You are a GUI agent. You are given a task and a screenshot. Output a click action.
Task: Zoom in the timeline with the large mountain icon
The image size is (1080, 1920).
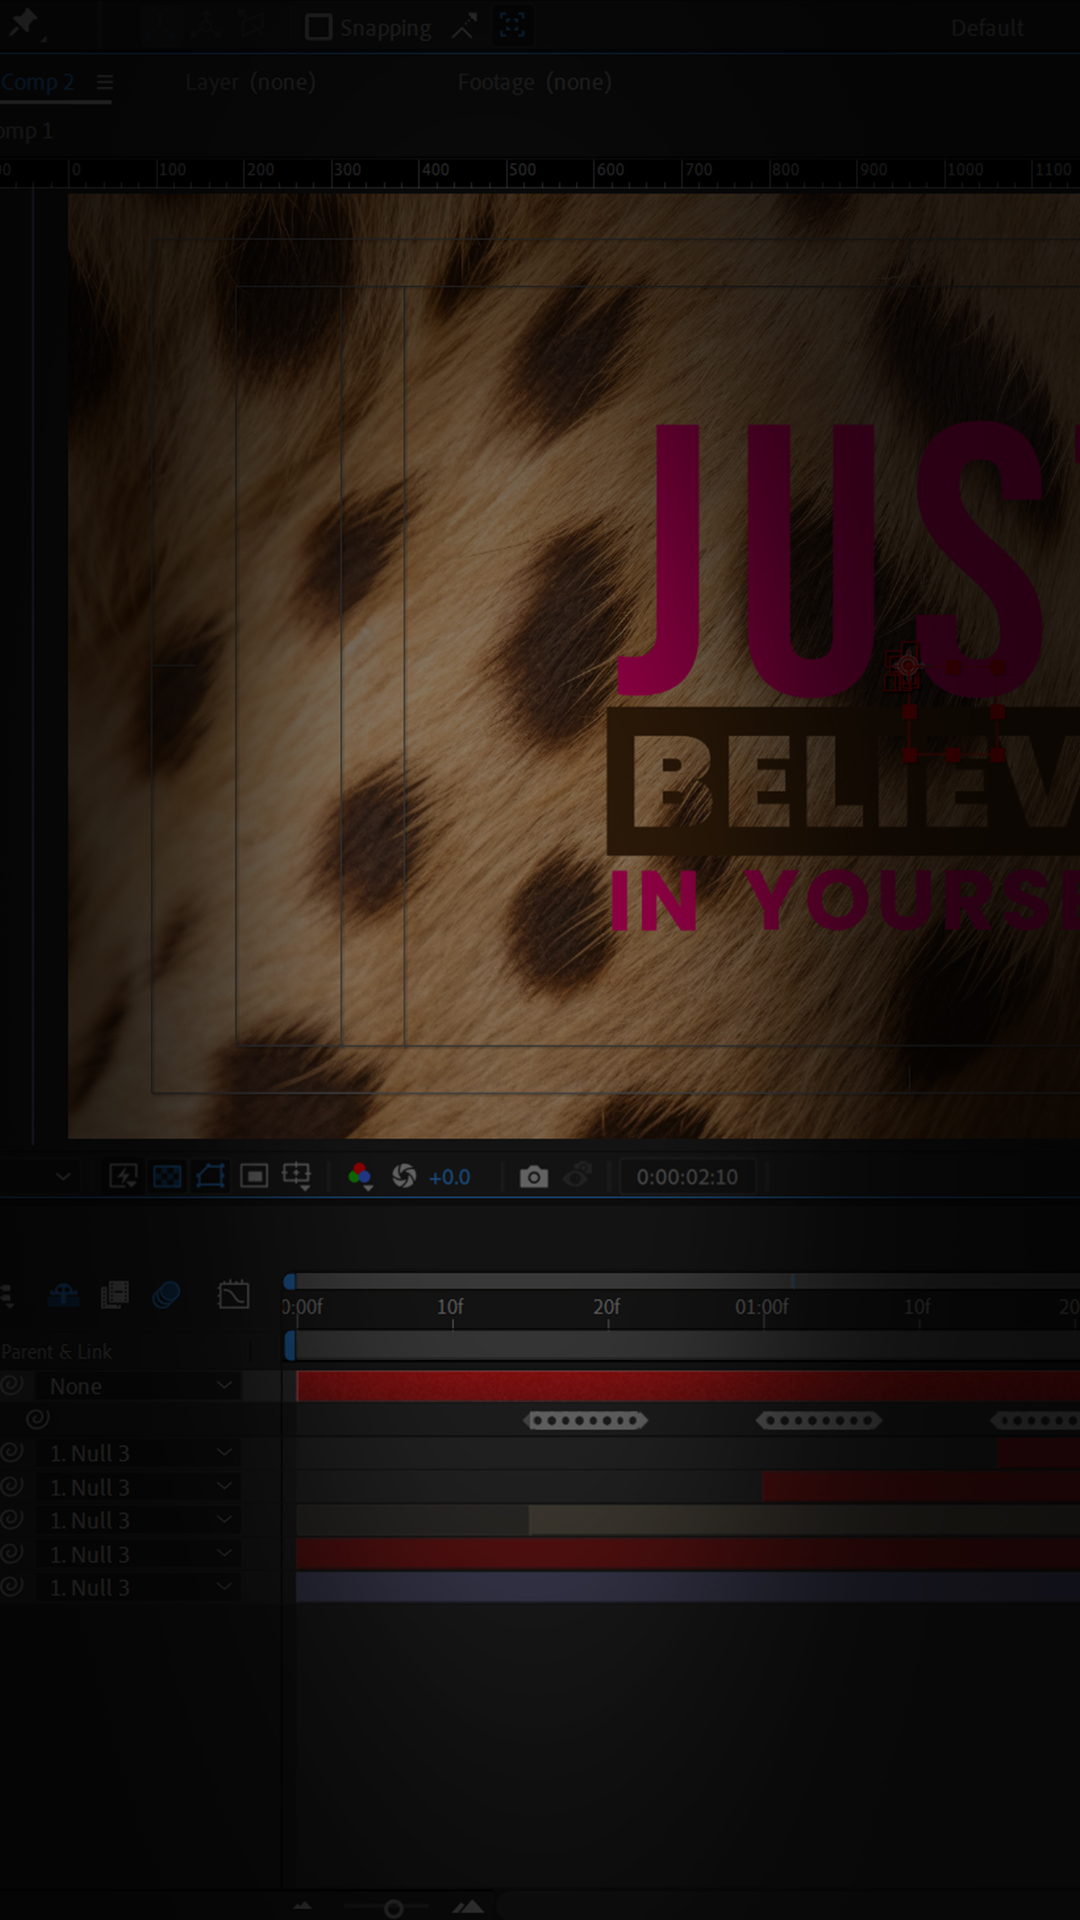point(468,1907)
